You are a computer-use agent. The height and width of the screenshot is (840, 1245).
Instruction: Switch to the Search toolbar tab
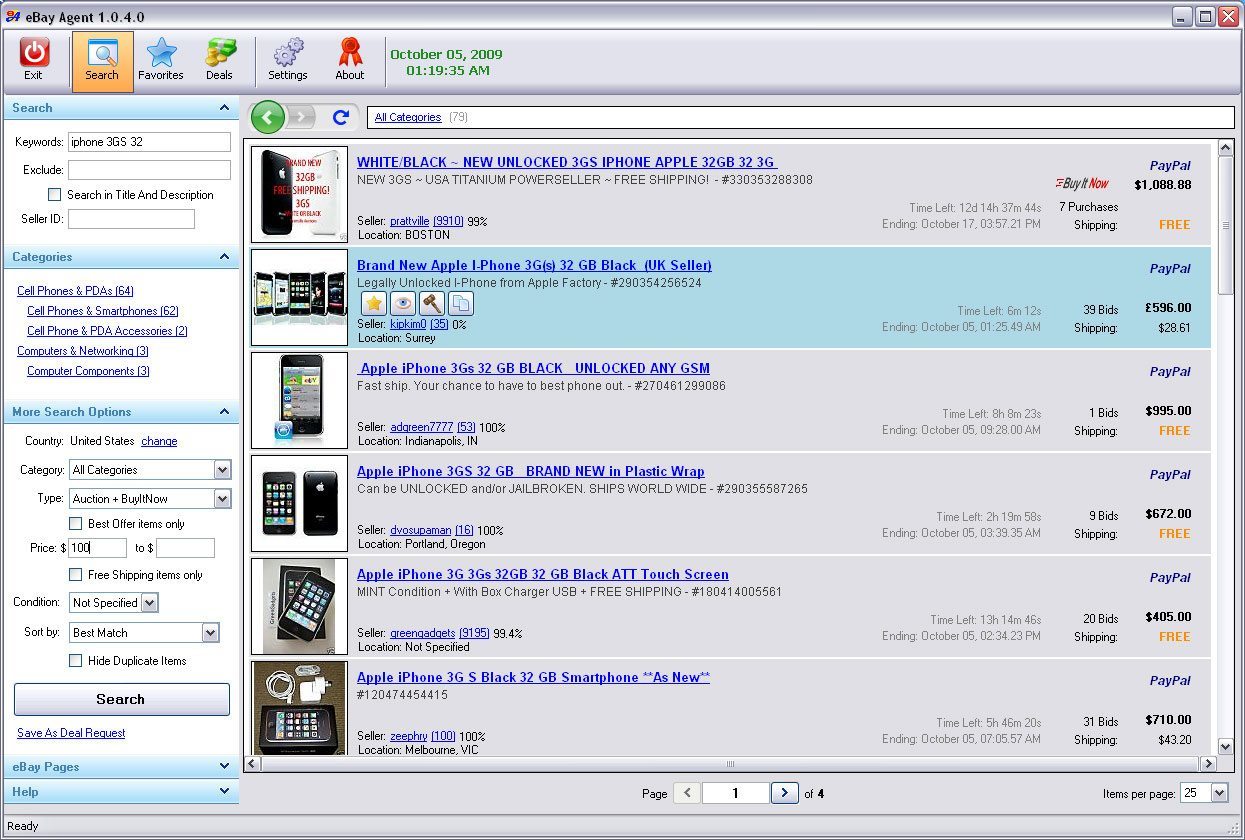pos(102,58)
